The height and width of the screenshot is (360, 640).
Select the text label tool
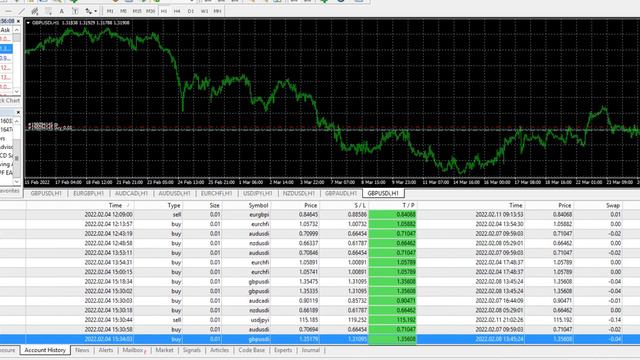click(75, 11)
